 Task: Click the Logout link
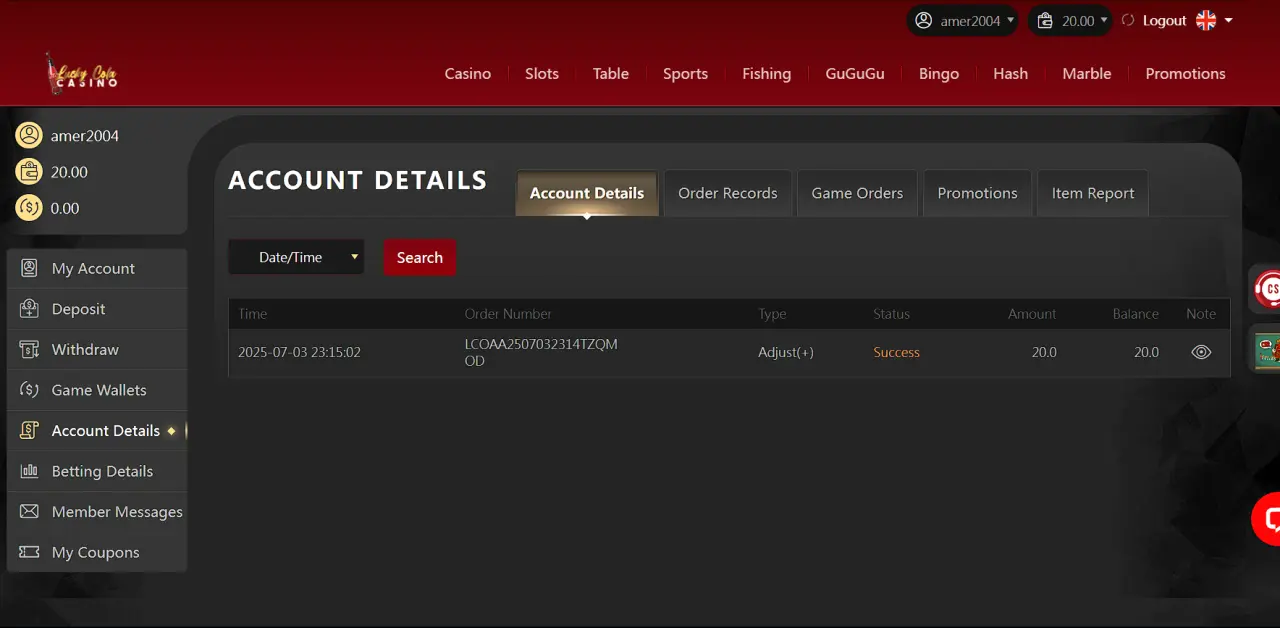point(1164,20)
